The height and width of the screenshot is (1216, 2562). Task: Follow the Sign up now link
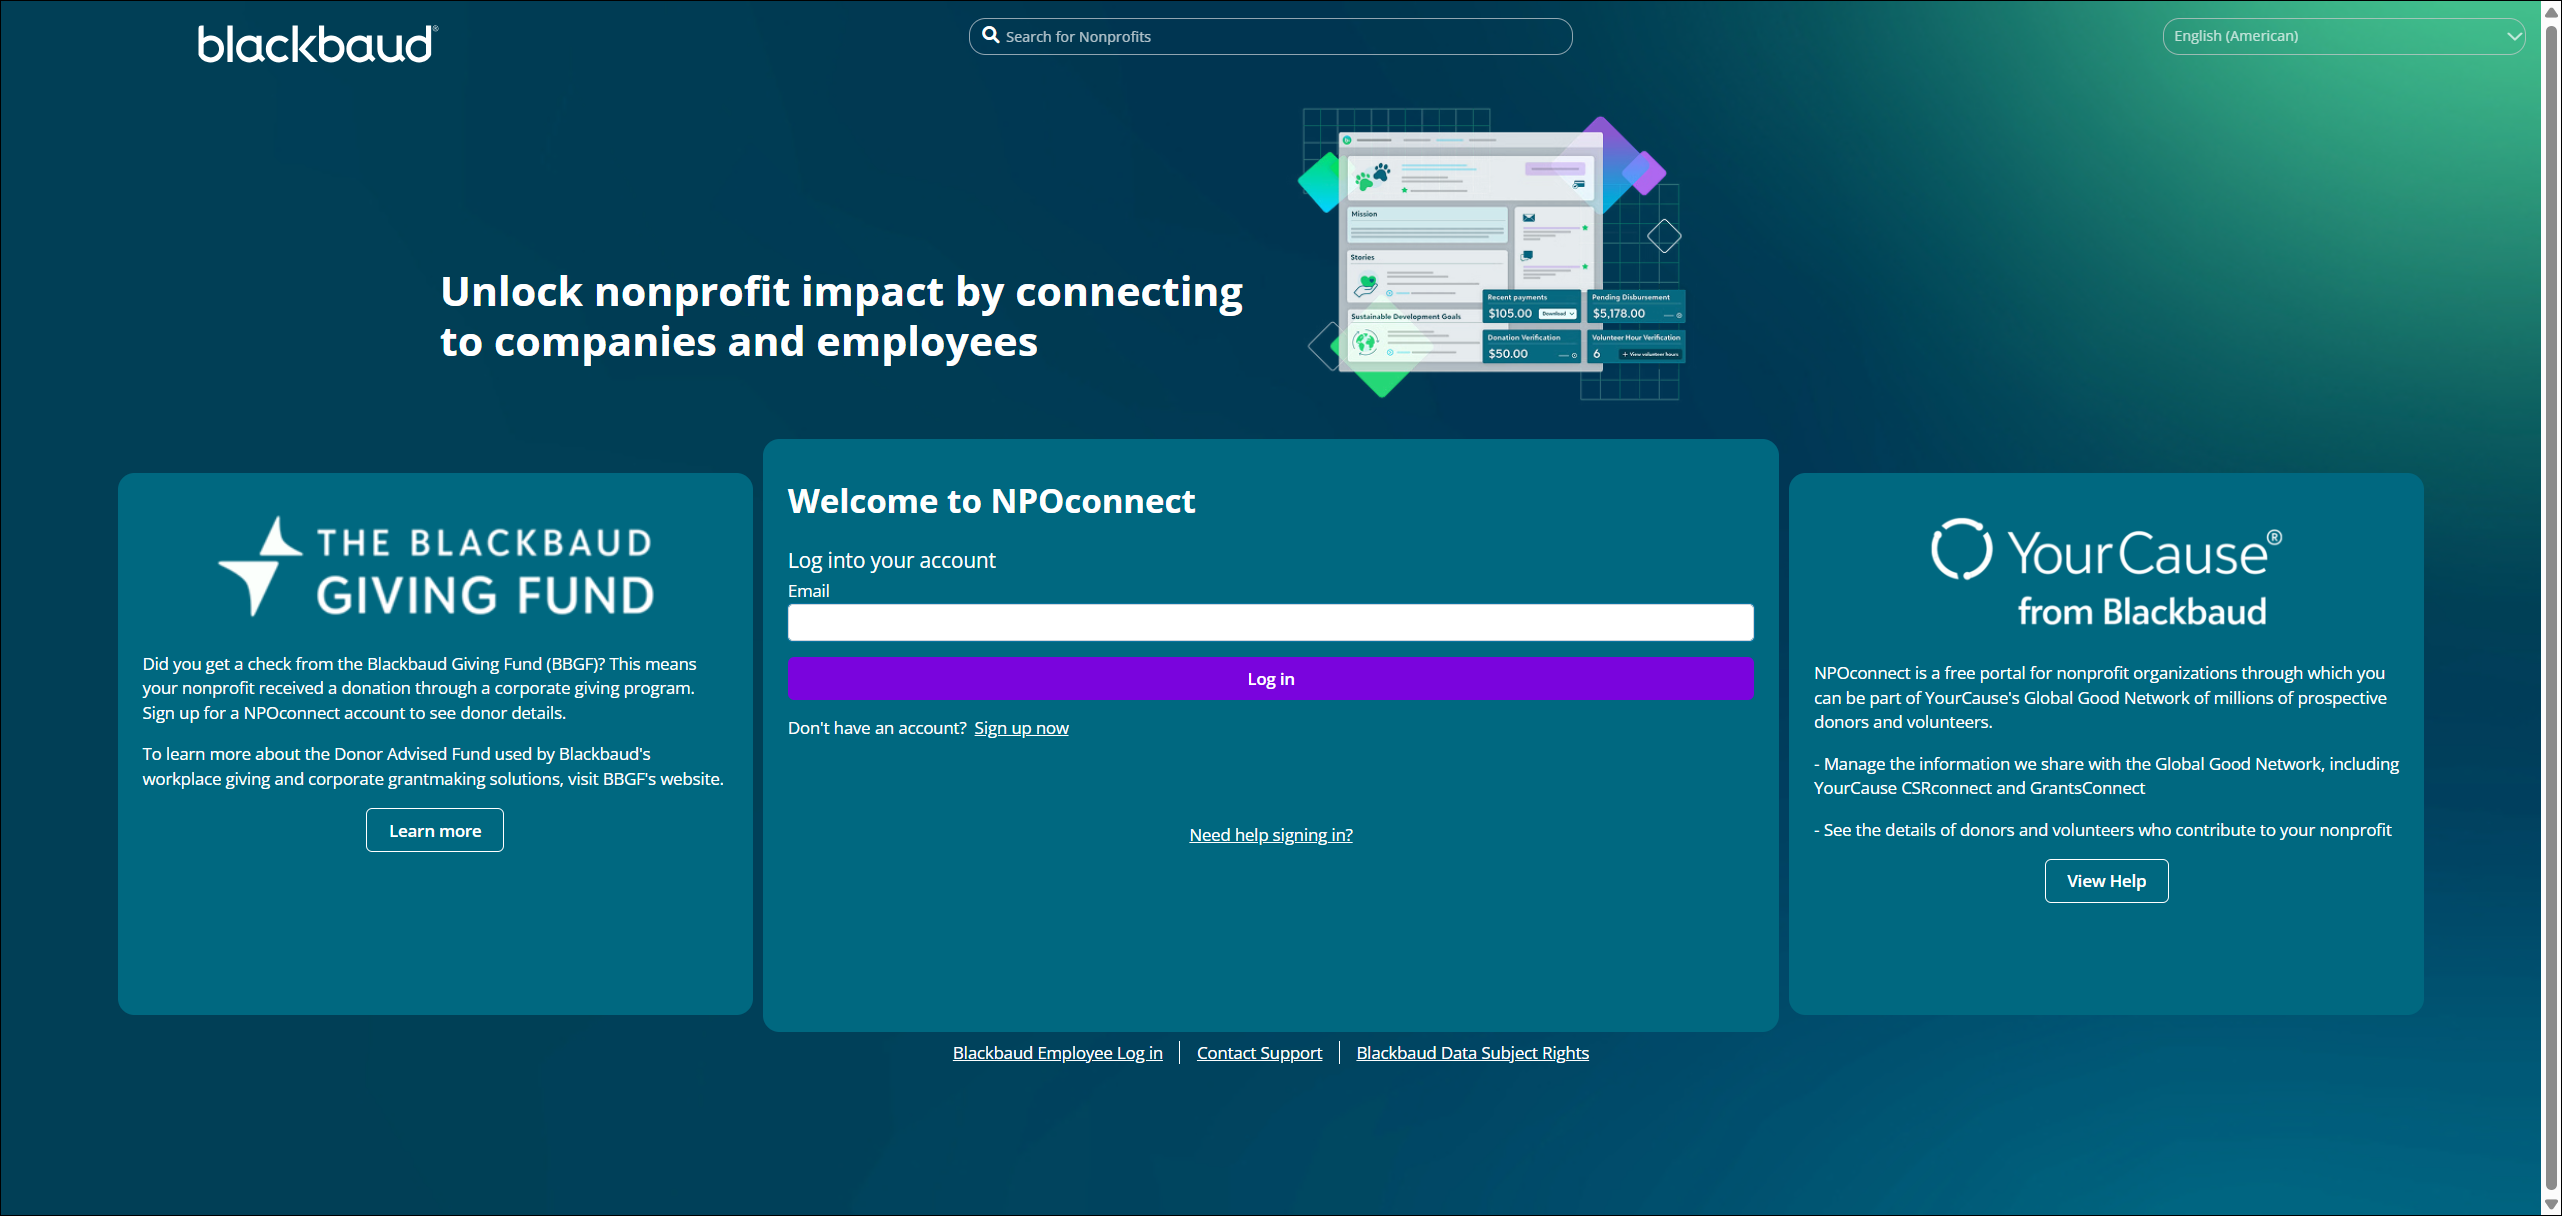1021,728
